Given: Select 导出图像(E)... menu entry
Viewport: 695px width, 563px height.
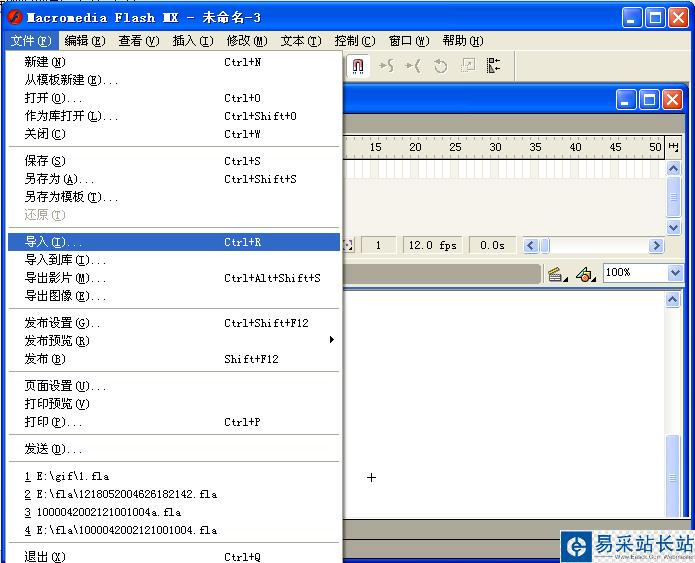Looking at the screenshot, I should pyautogui.click(x=174, y=296).
